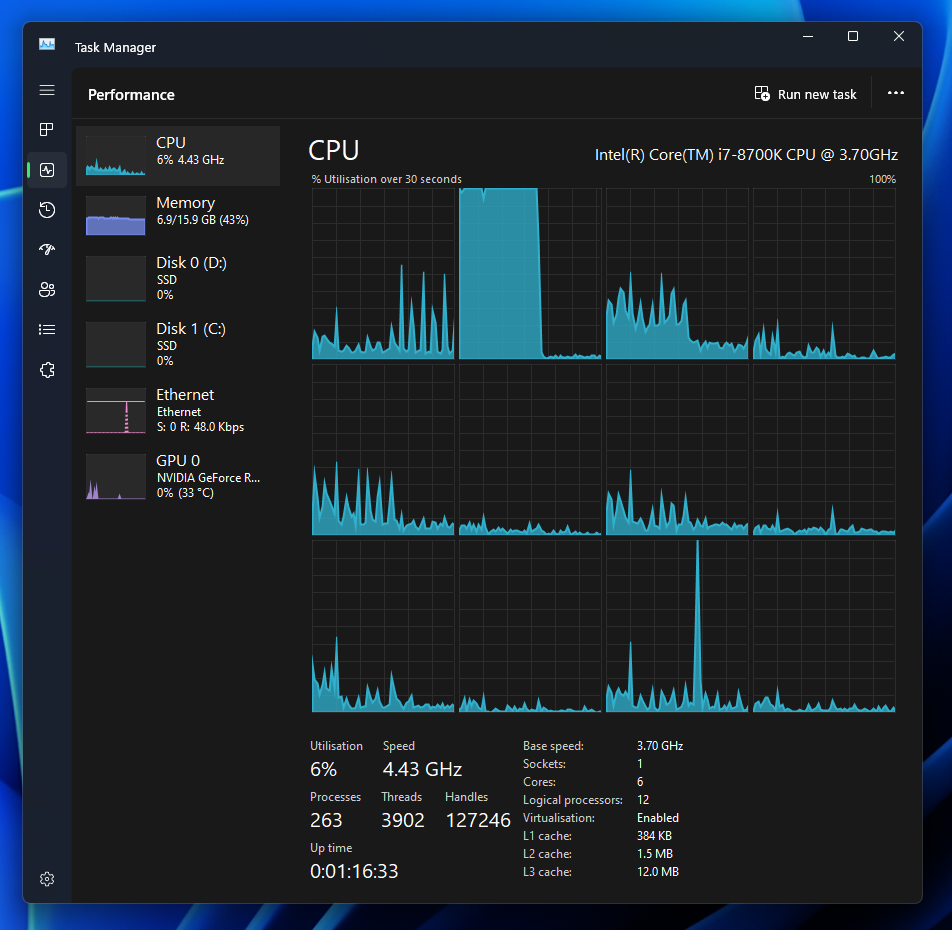952x930 pixels.
Task: Click the processor graph with tall single spike
Action: coord(677,626)
